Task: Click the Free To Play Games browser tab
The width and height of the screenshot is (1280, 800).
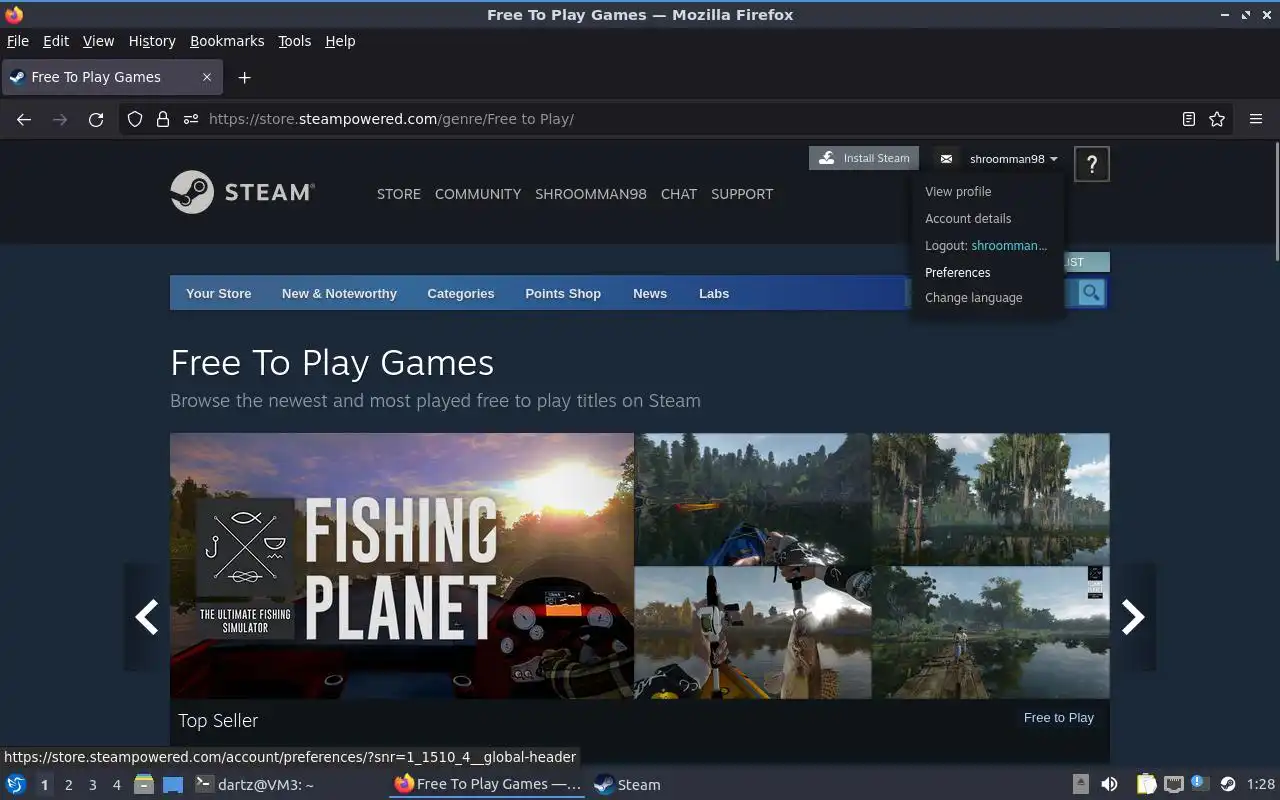Action: click(x=111, y=77)
